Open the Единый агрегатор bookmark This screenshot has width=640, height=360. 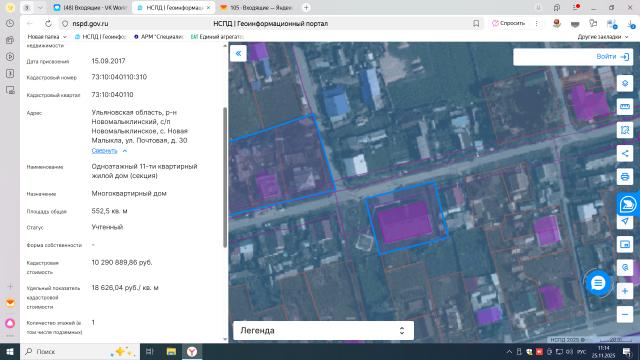pyautogui.click(x=217, y=37)
